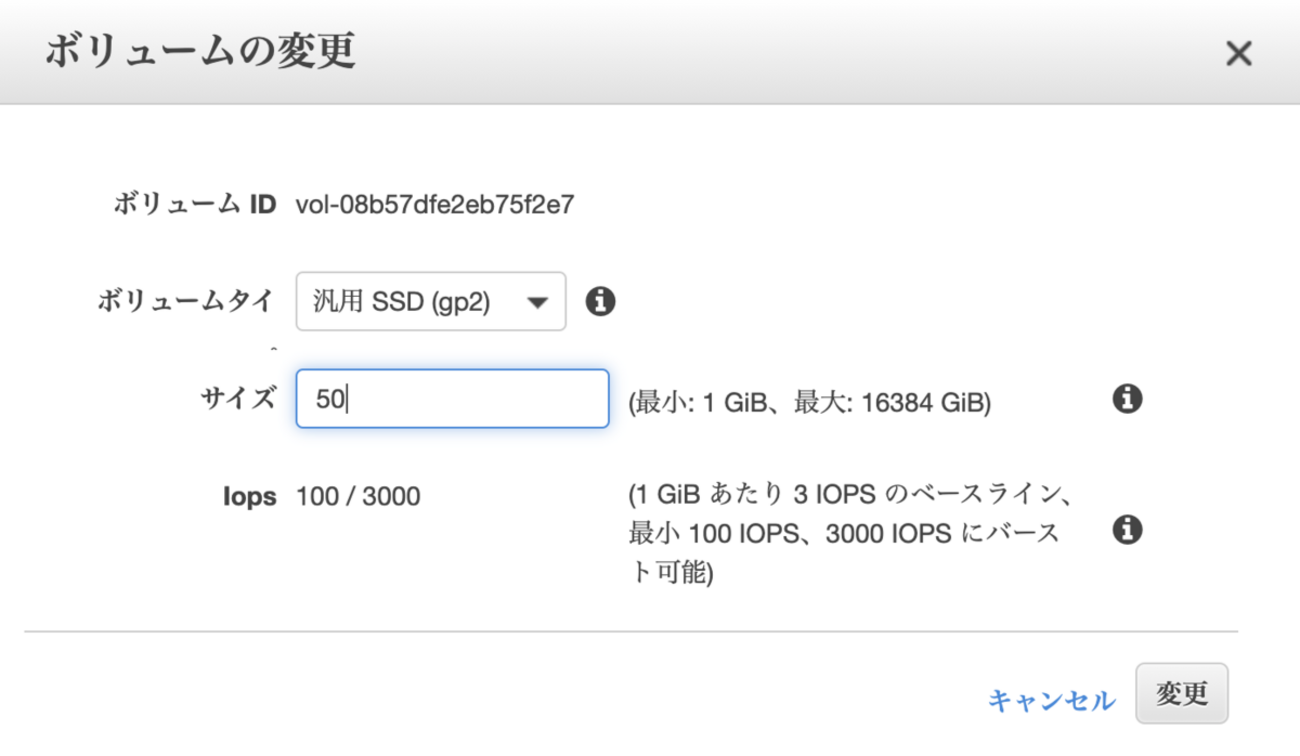This screenshot has width=1300, height=756.
Task: Click the volume type dropdown arrow
Action: point(537,302)
